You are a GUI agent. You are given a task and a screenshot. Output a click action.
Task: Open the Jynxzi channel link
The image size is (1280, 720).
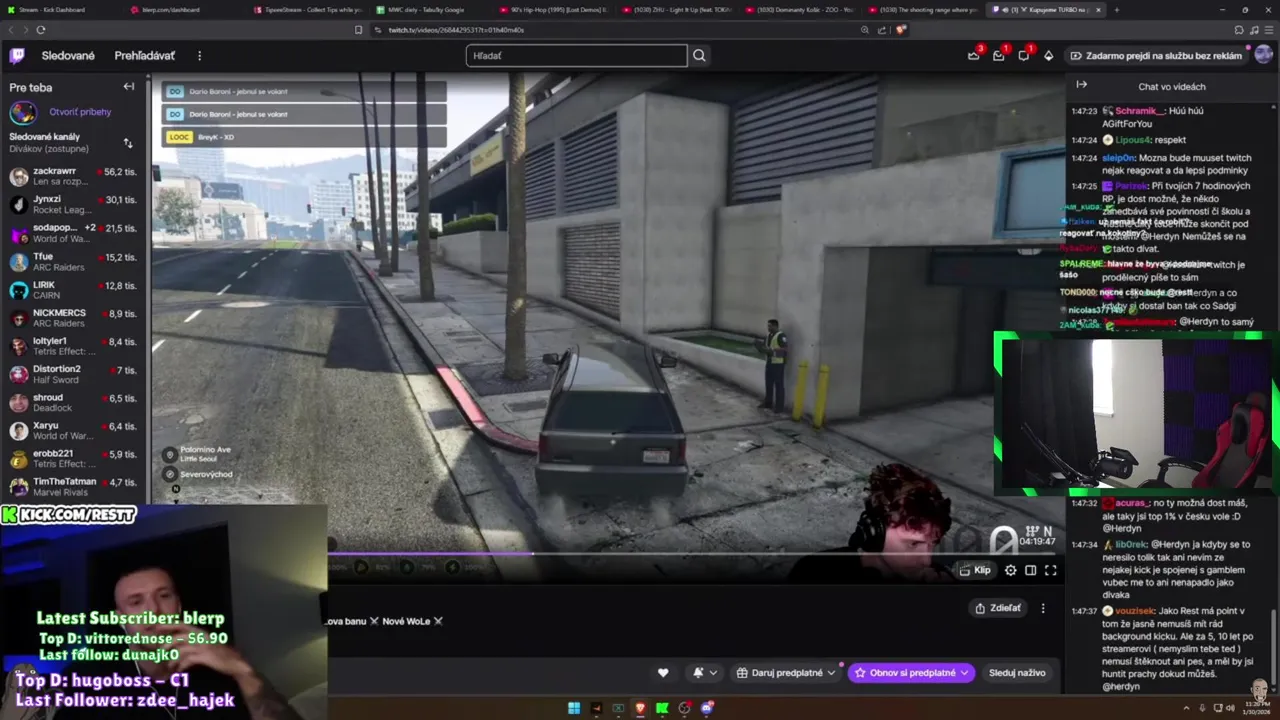pyautogui.click(x=76, y=205)
